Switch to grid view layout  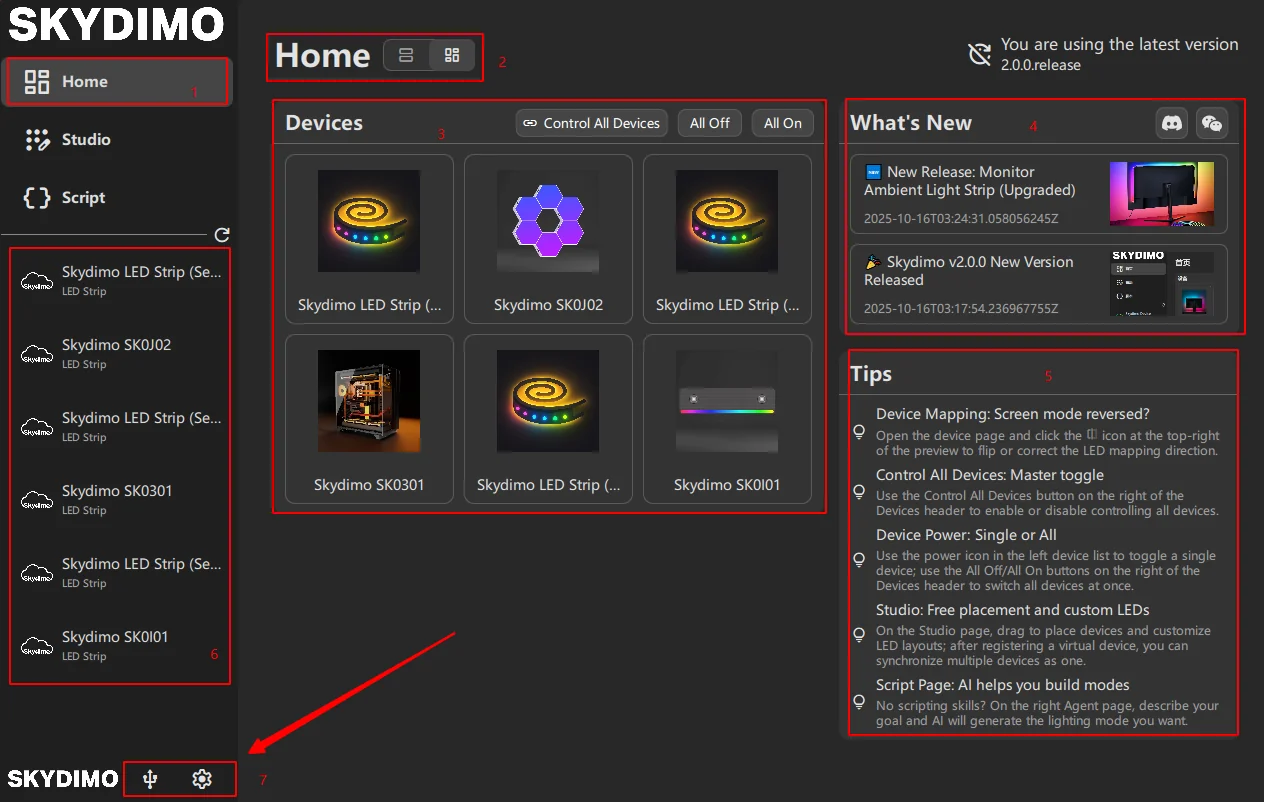coord(452,55)
